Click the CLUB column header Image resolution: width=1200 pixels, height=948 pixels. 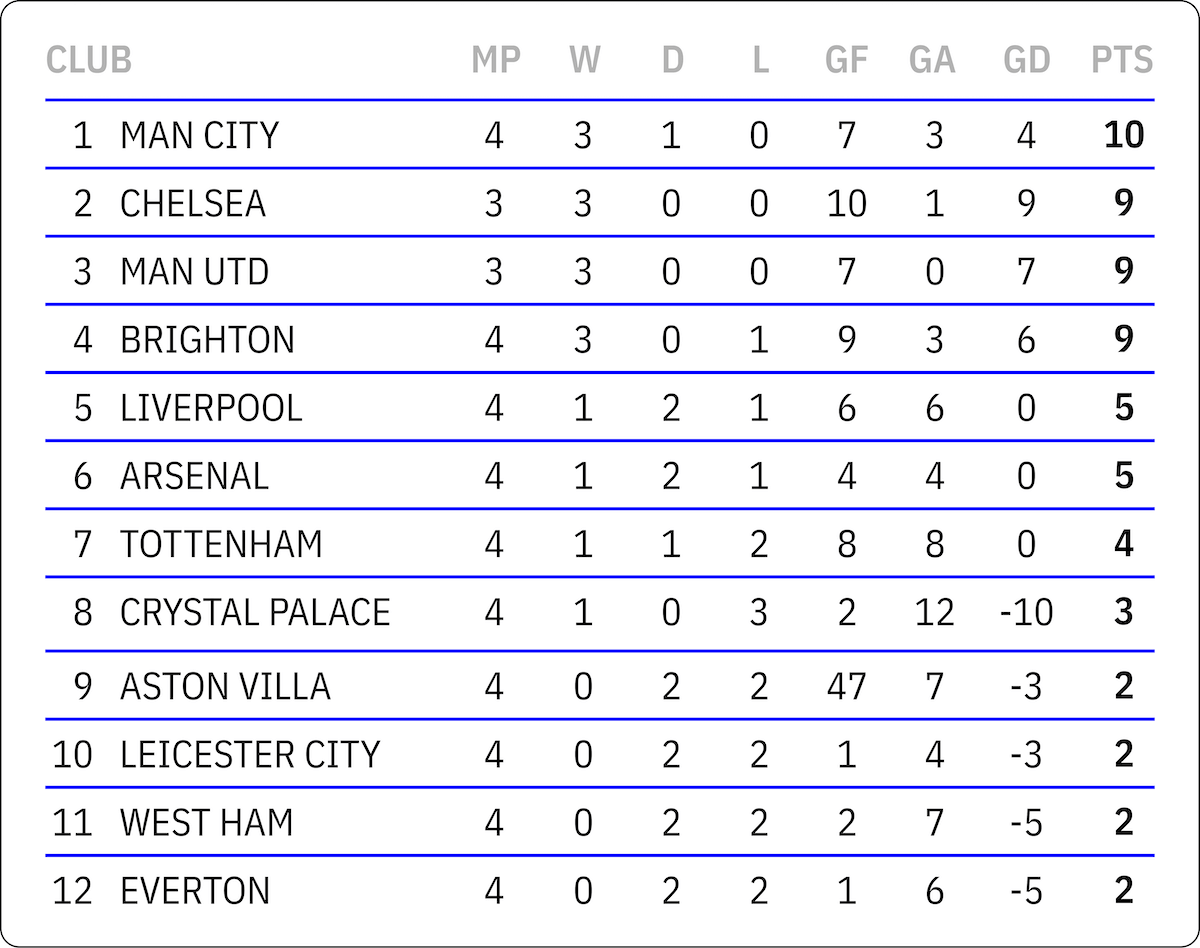coord(89,60)
